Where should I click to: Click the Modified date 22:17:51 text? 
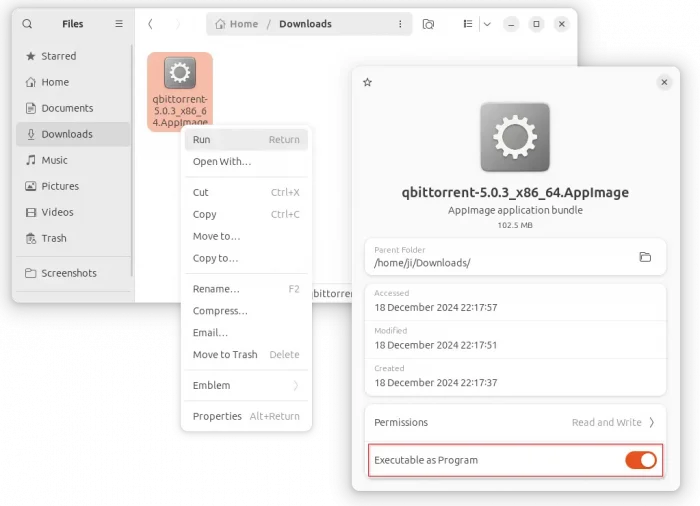(x=436, y=345)
